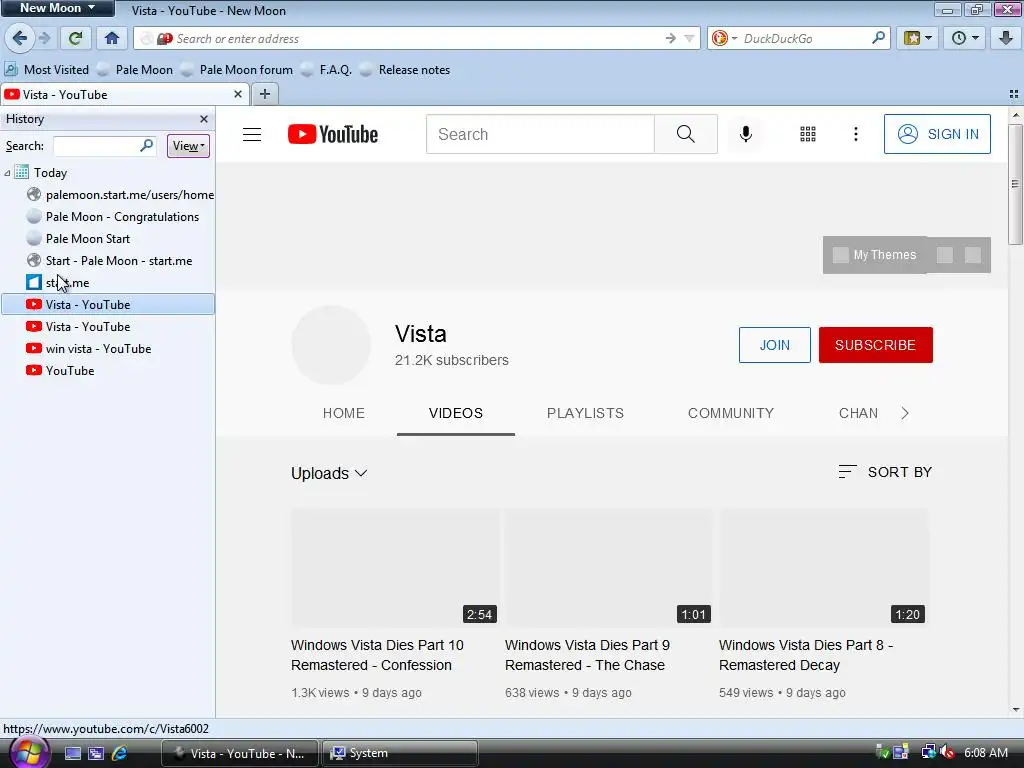The image size is (1024, 768).
Task: Select the Vista - YouTube browser tab
Action: pyautogui.click(x=124, y=94)
